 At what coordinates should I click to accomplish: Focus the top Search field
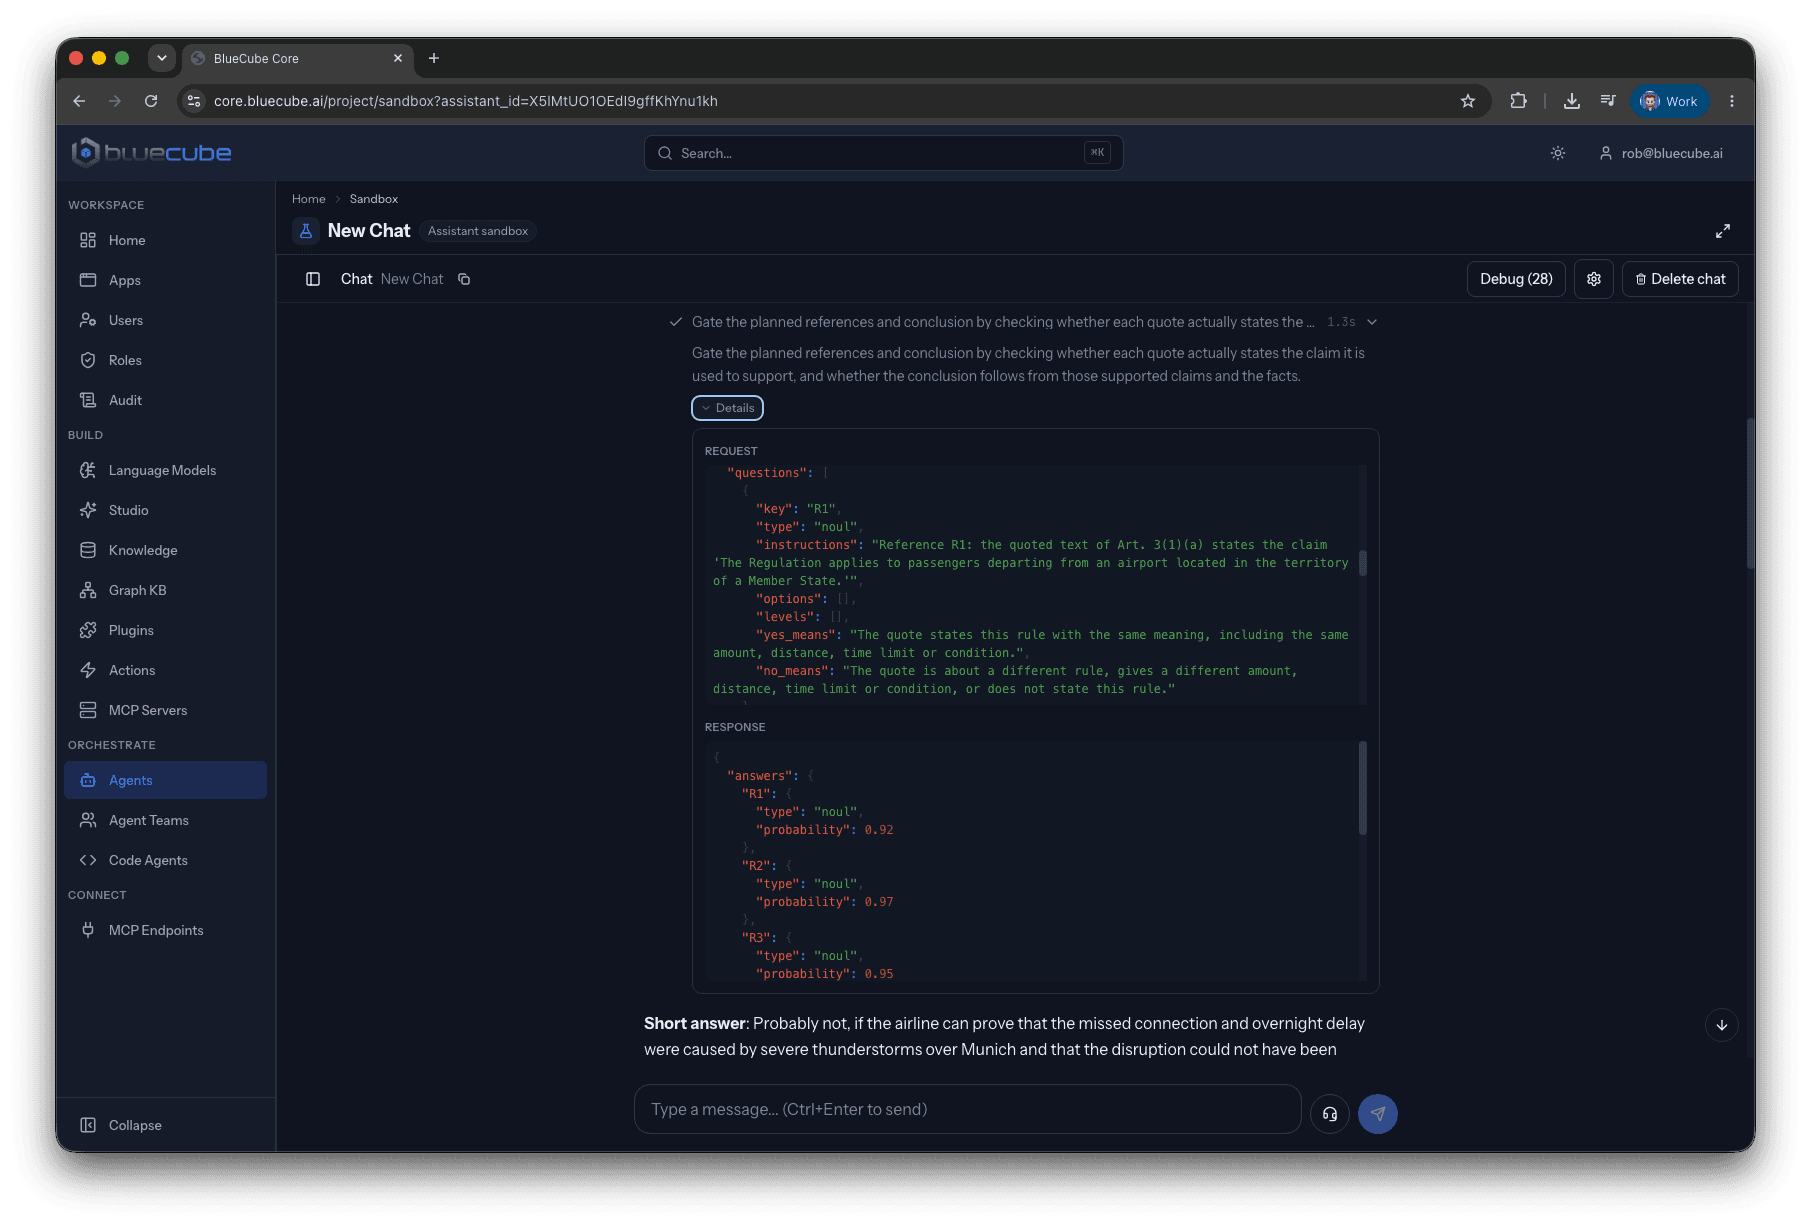(x=884, y=153)
